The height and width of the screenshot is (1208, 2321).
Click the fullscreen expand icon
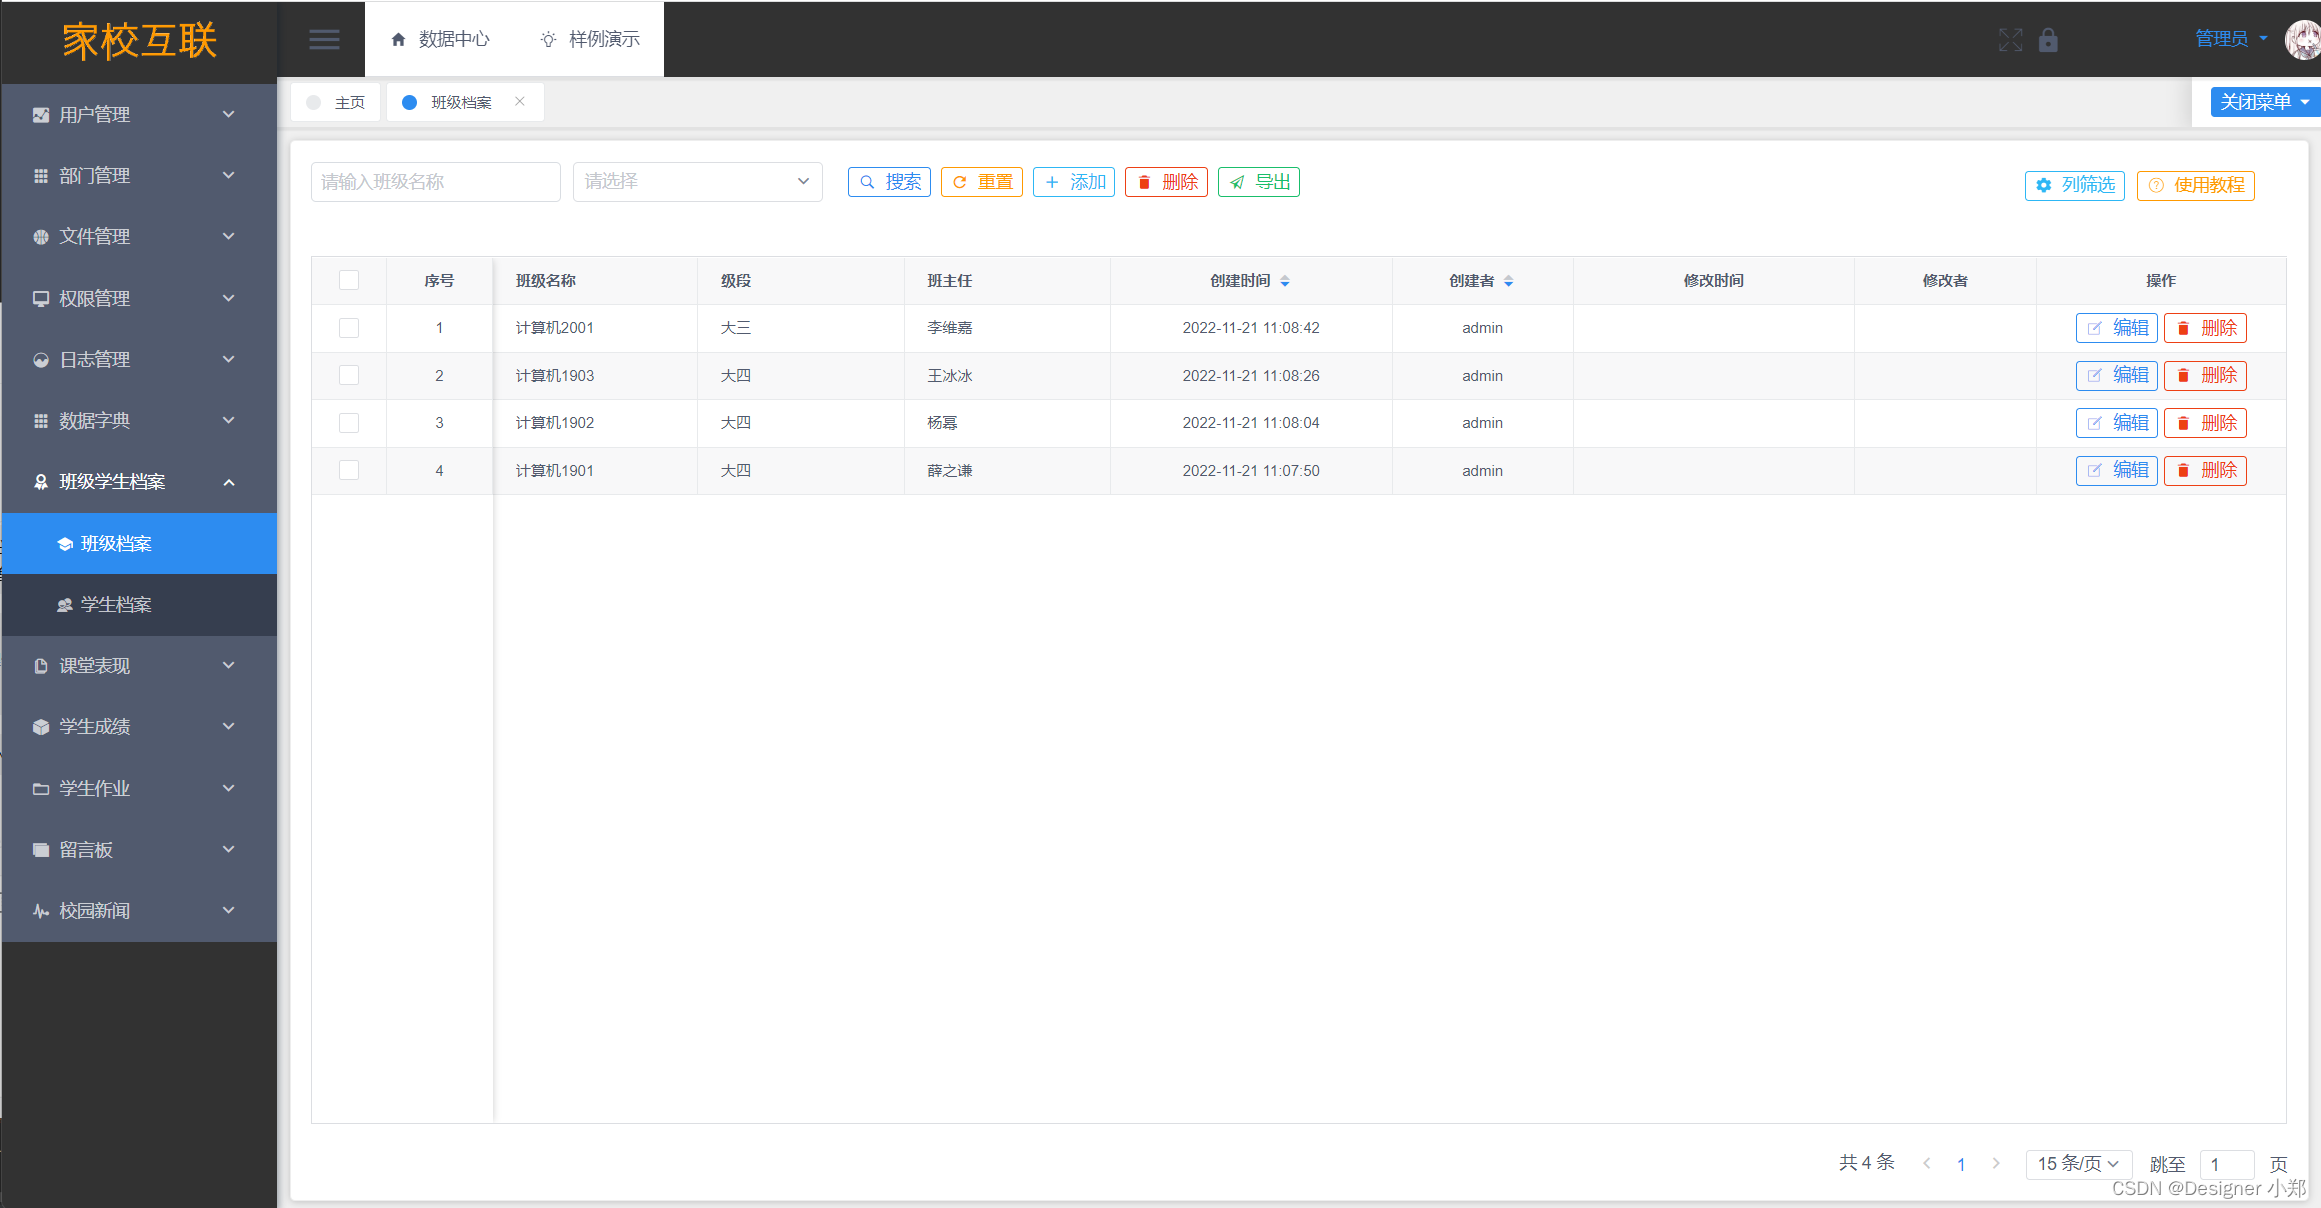coord(2010,40)
